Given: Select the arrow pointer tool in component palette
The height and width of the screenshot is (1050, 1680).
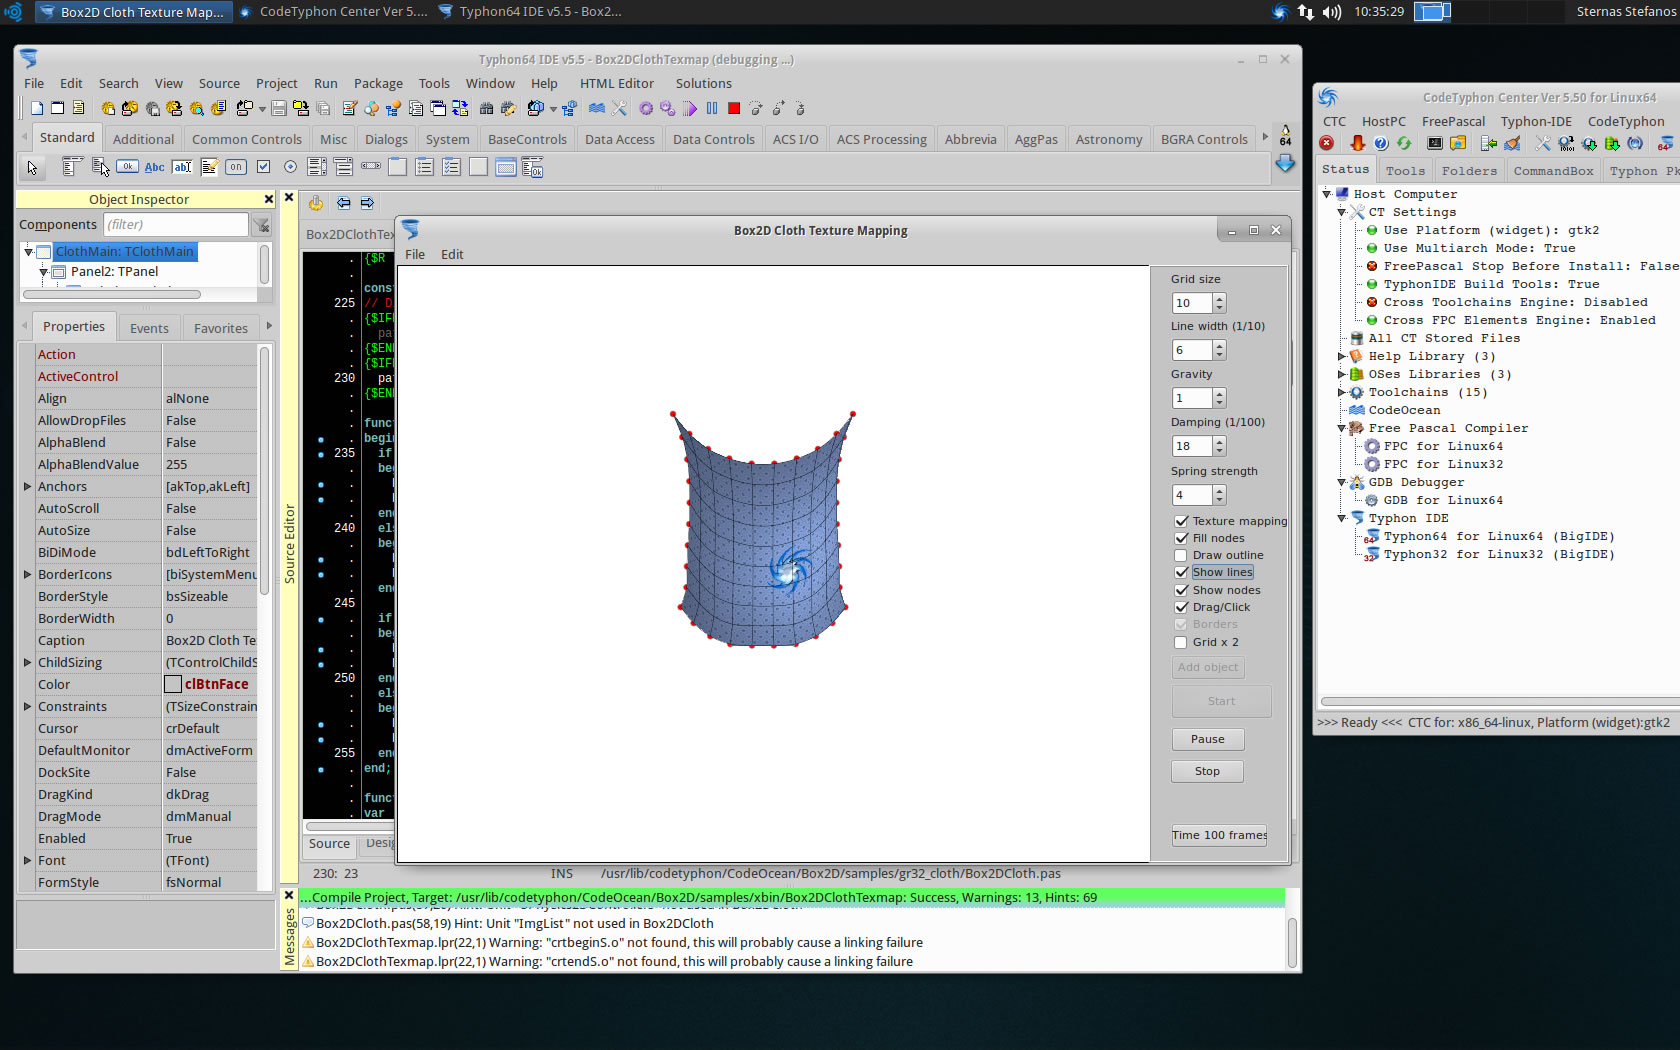Looking at the screenshot, I should [32, 167].
